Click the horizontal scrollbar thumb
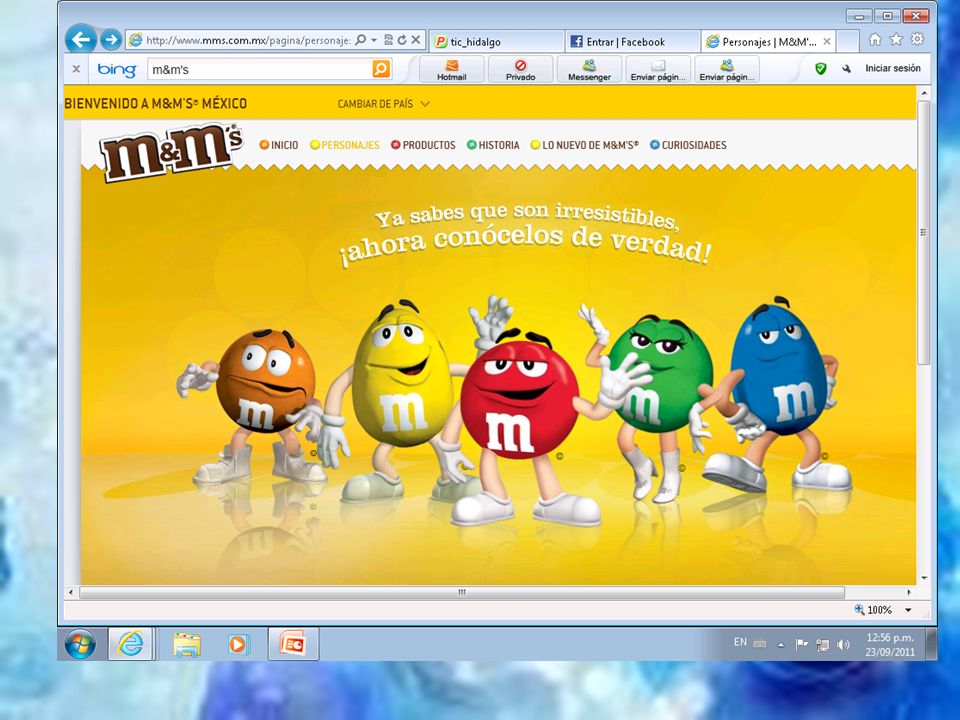 point(462,592)
